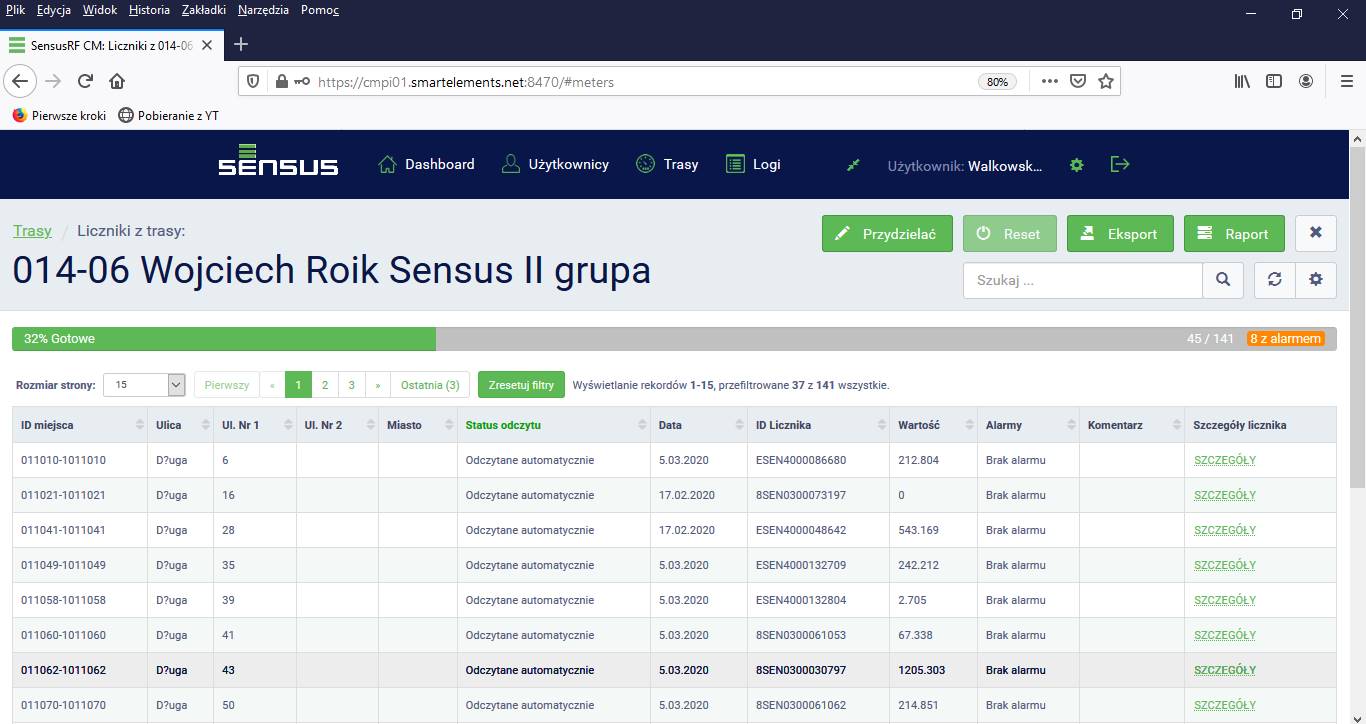Viewport: 1366px width, 724px height.
Task: Refresh the meter table
Action: (1275, 280)
